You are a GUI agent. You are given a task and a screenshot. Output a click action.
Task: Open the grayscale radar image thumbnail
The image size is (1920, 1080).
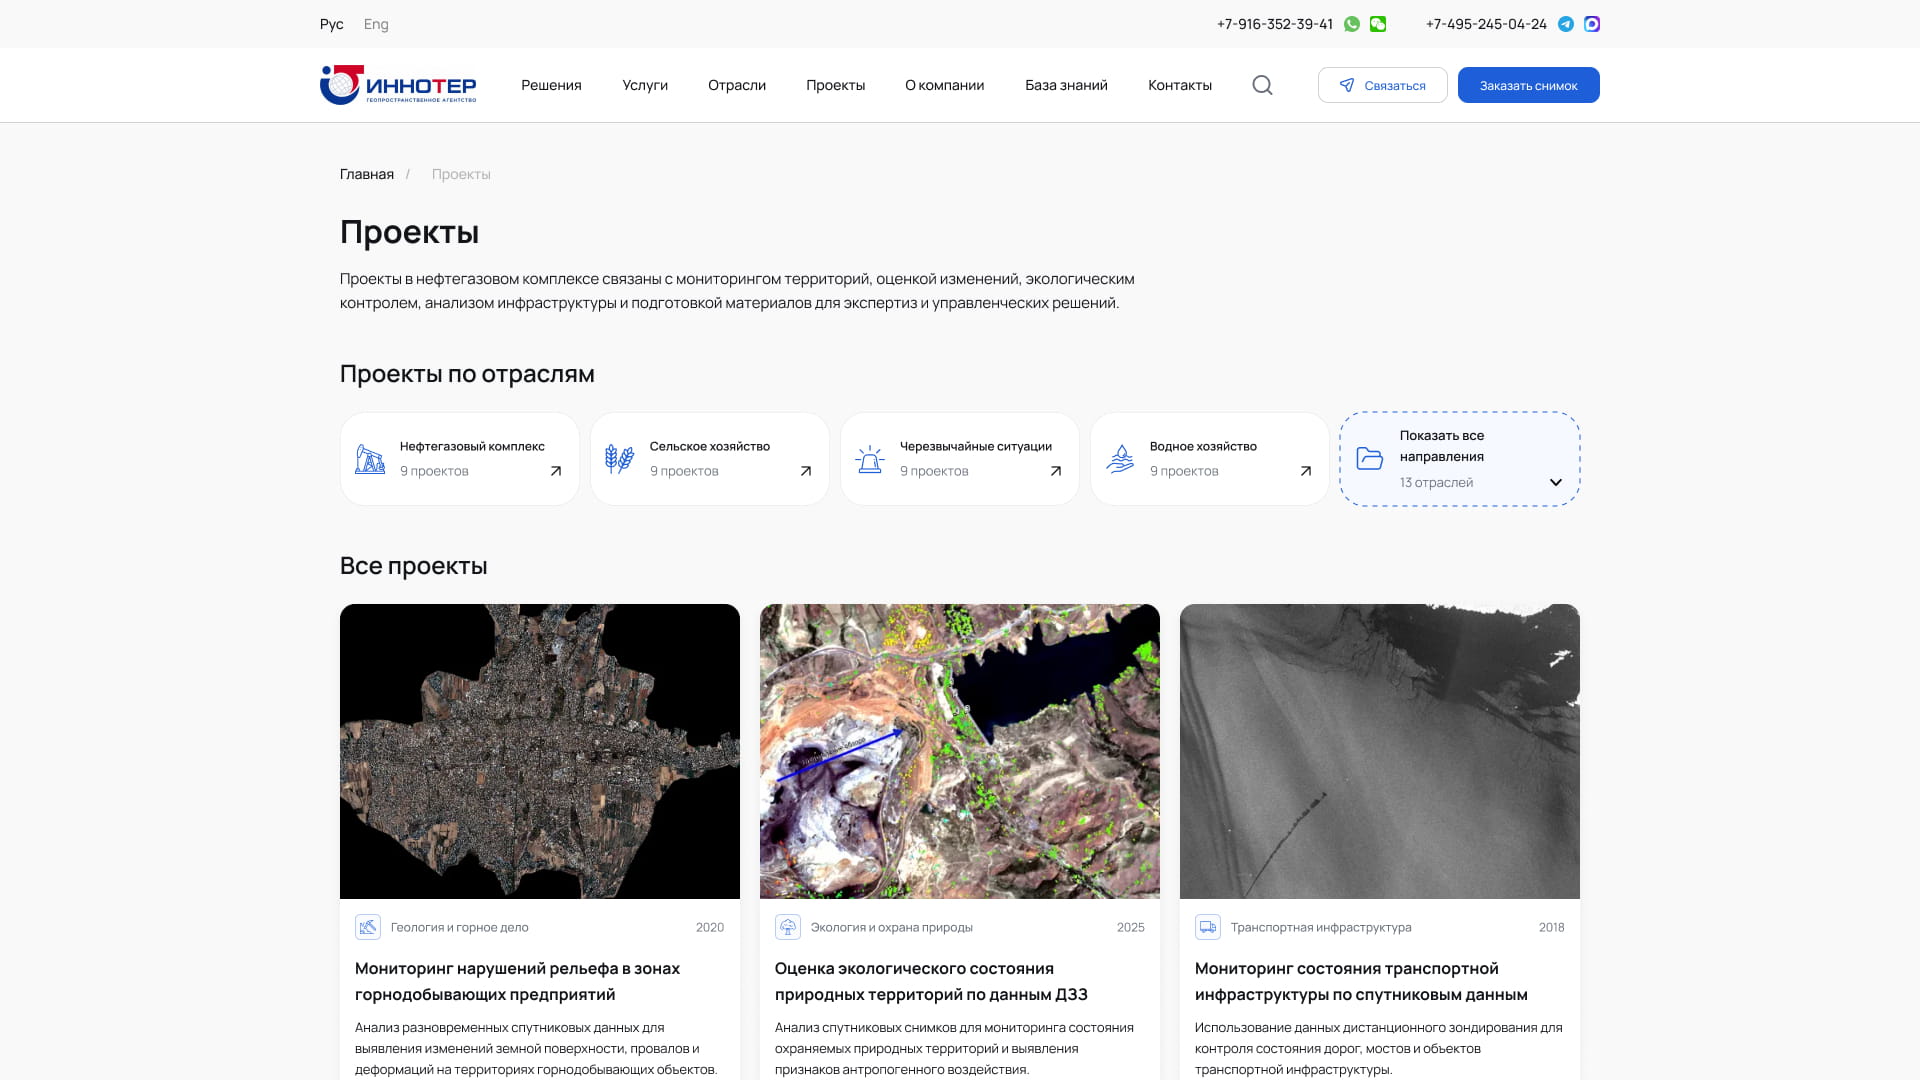point(1380,751)
